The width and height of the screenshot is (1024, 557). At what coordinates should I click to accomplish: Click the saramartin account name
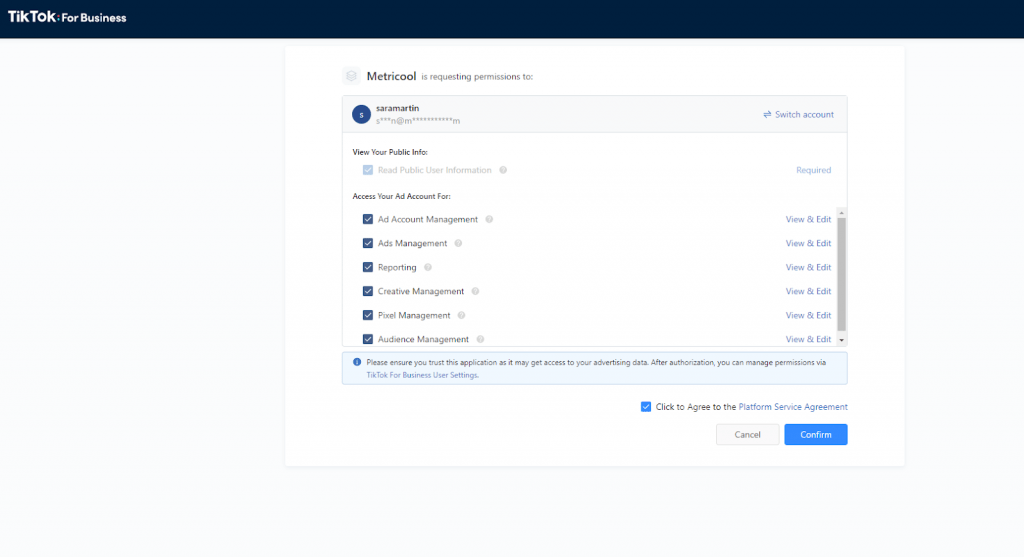point(398,108)
